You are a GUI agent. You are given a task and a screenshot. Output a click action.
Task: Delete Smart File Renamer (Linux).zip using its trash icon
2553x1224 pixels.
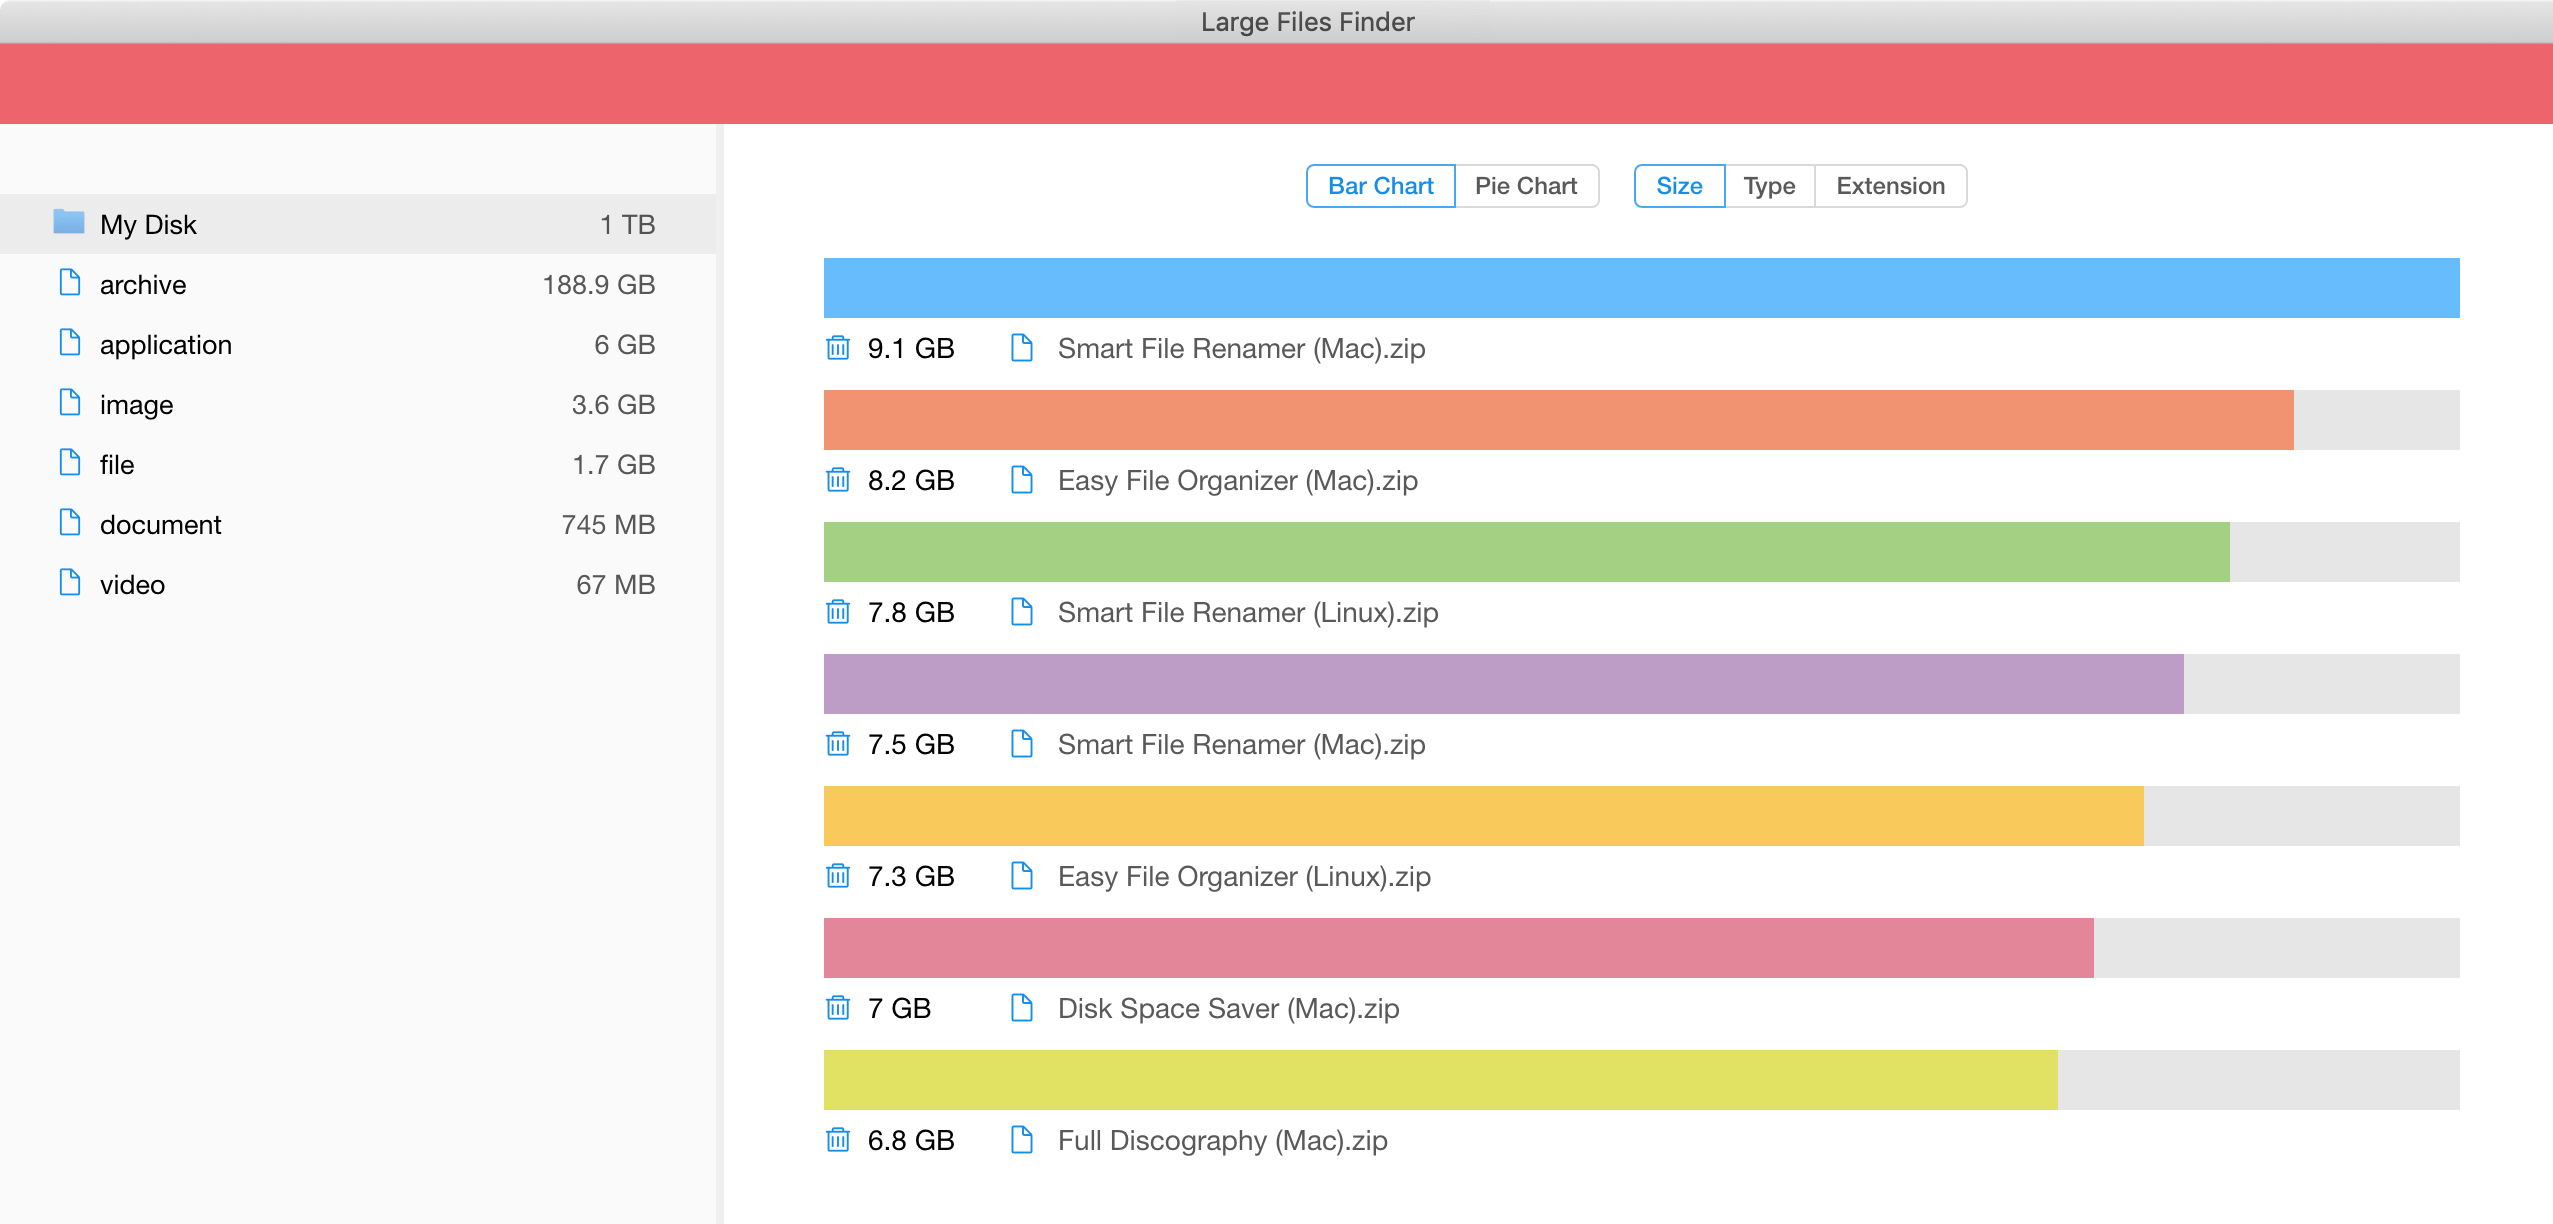pos(838,612)
